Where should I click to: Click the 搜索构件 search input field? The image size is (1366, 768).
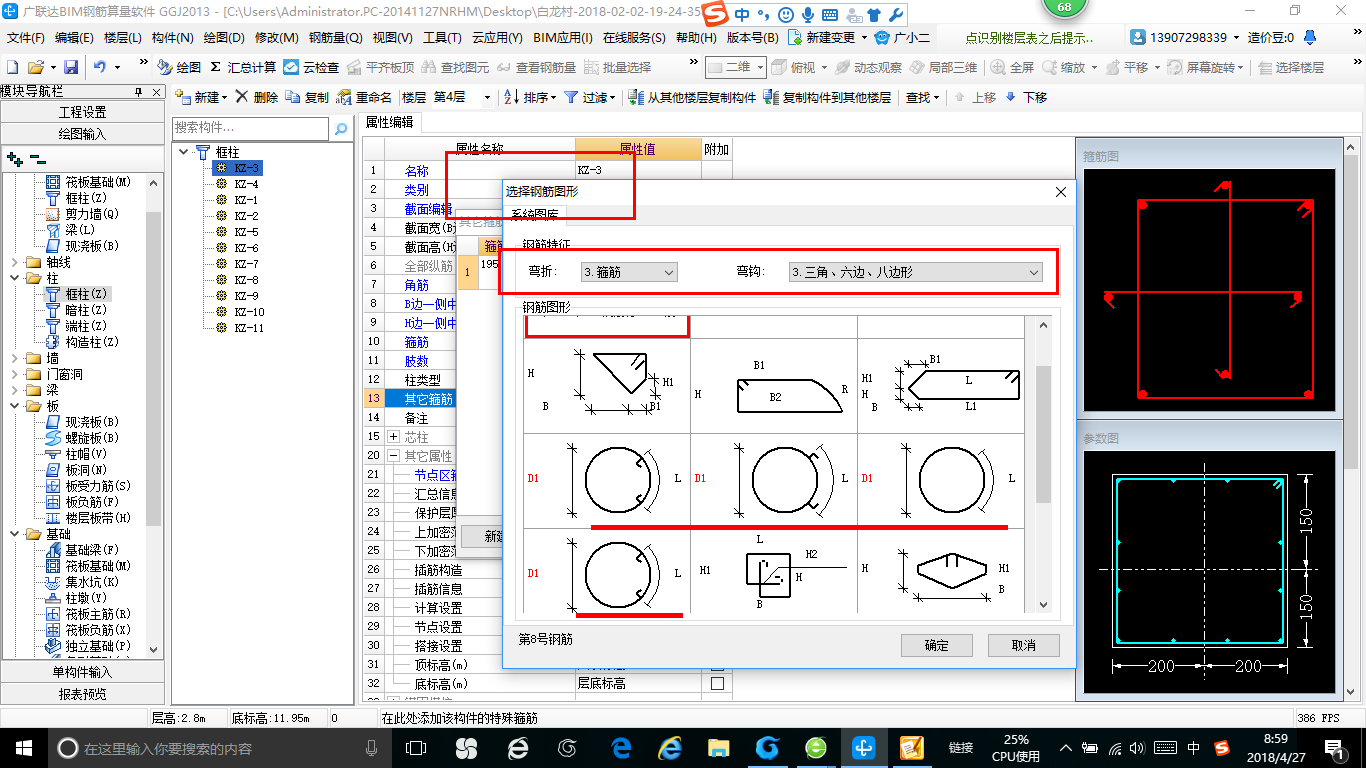[250, 128]
